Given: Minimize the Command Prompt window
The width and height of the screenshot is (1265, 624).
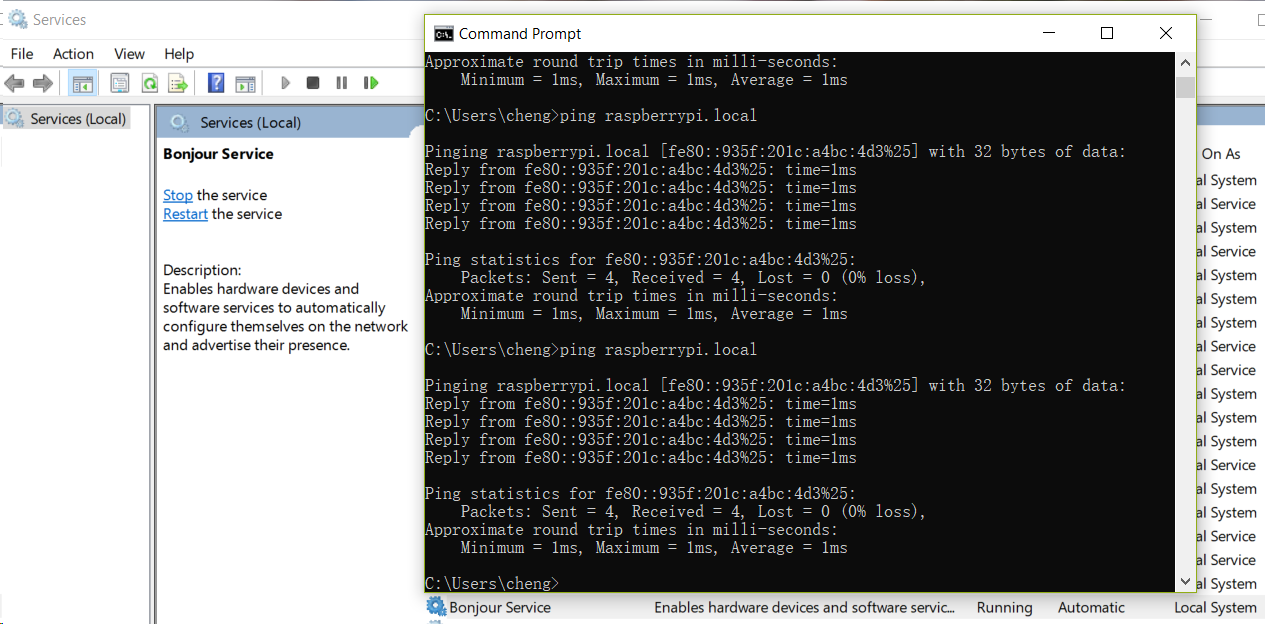Looking at the screenshot, I should click(x=1047, y=33).
